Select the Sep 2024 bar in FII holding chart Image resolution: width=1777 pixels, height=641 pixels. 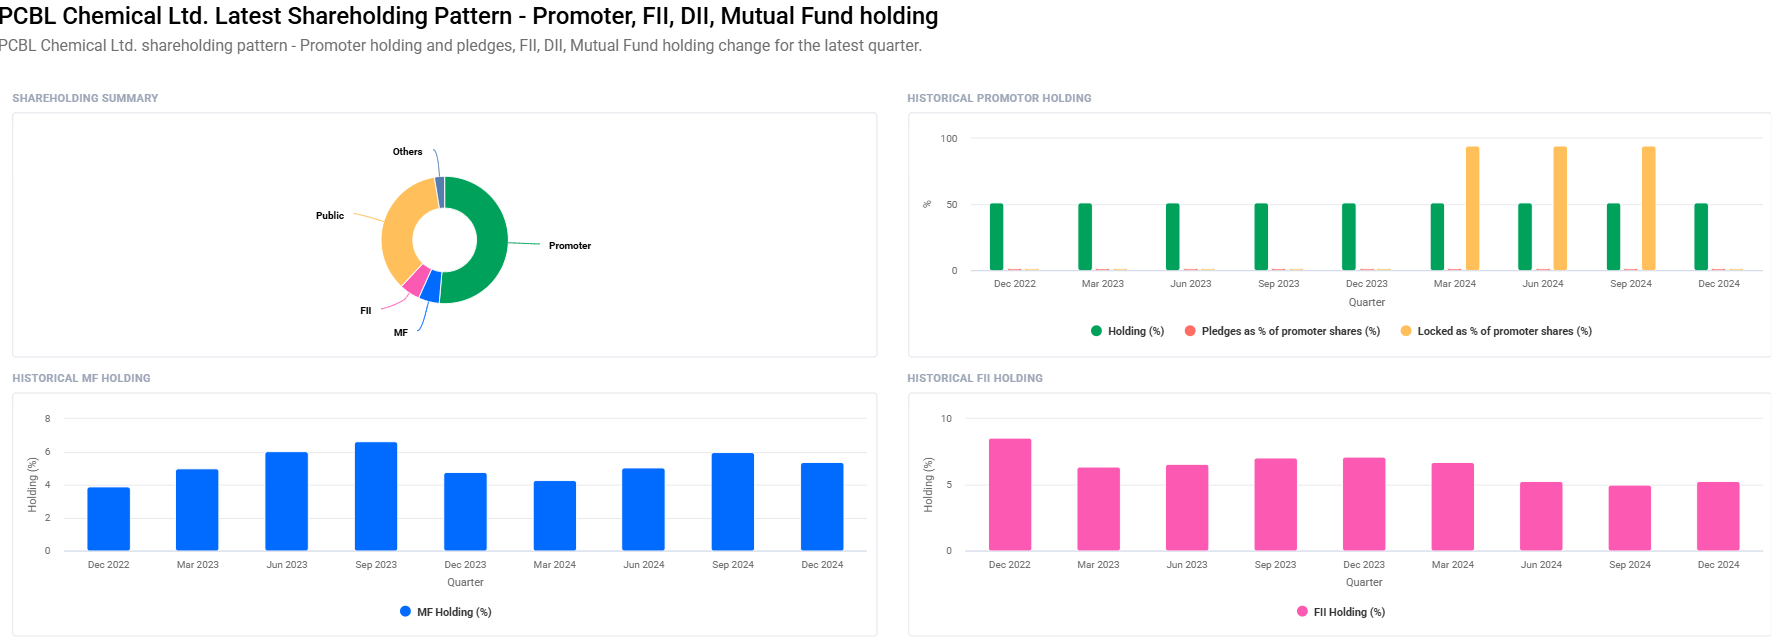1629,518
